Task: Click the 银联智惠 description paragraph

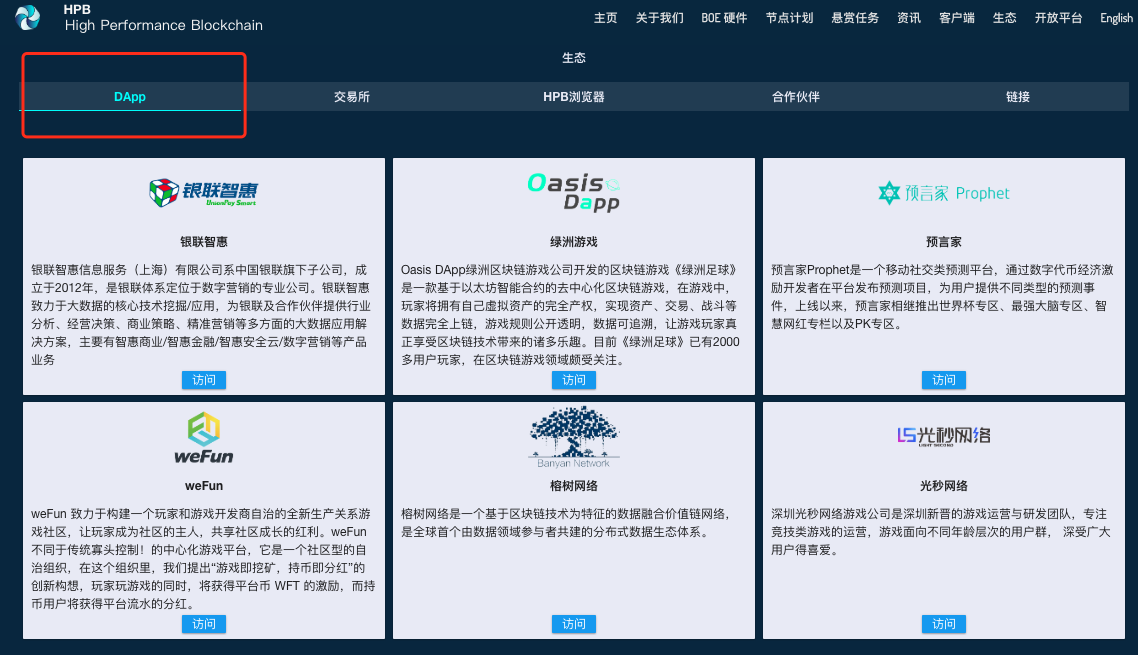Action: (x=201, y=314)
